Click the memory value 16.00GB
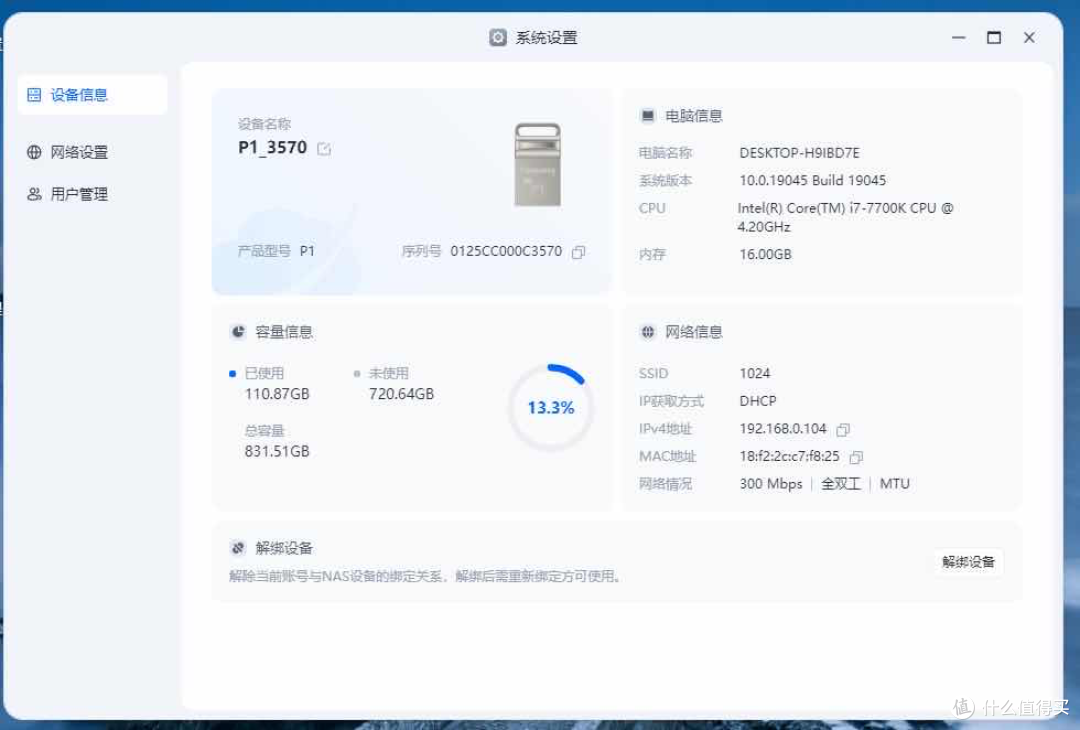Screen dimensions: 1080x730 [x=765, y=254]
